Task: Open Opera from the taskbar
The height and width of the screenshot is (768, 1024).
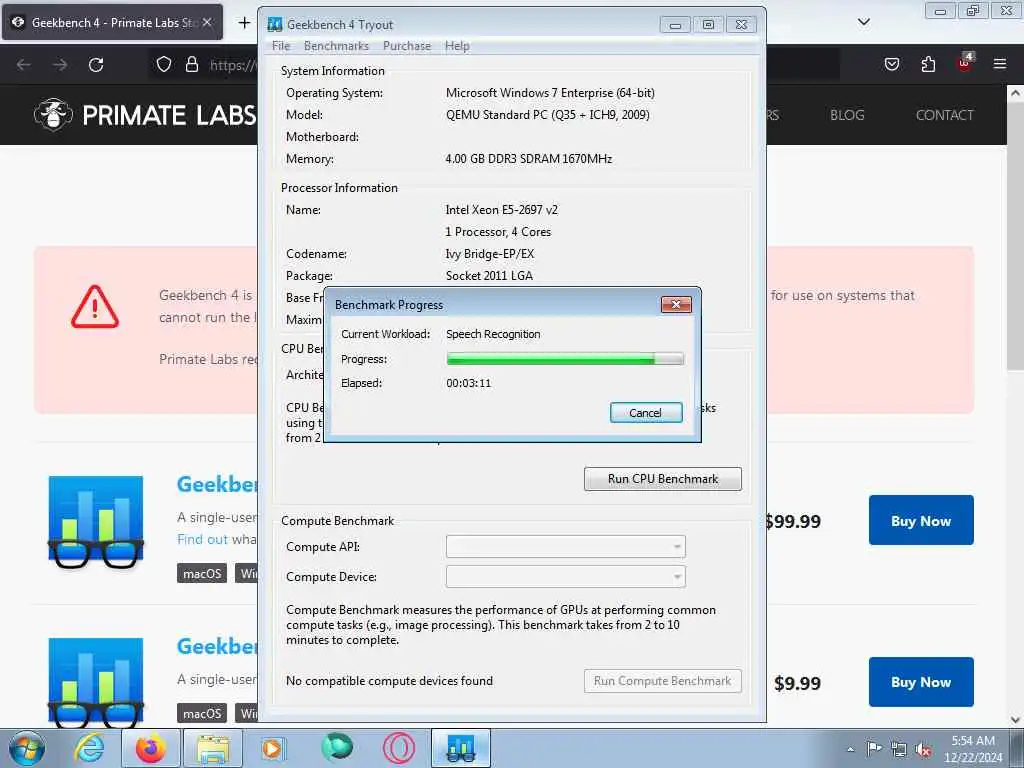Action: pos(398,748)
